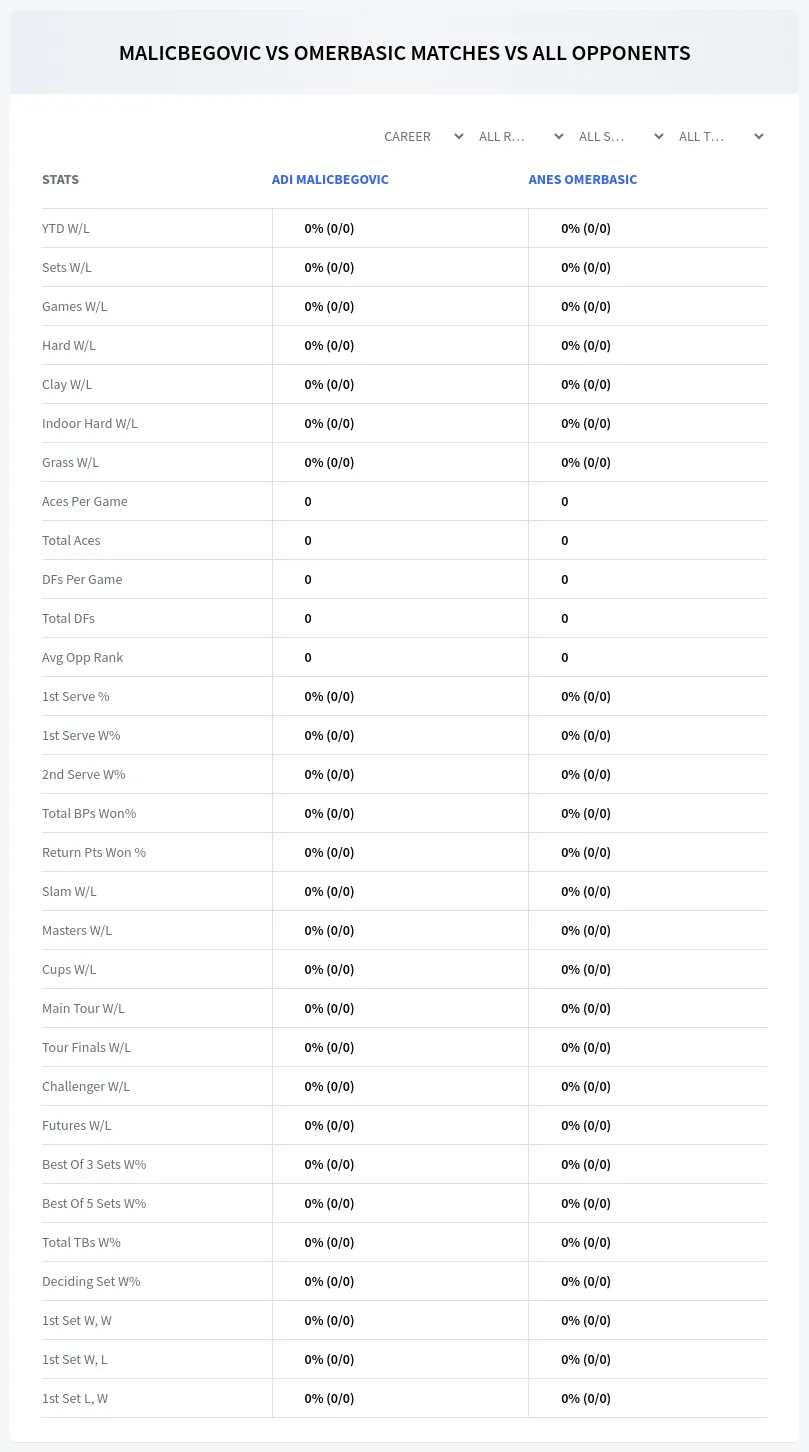The width and height of the screenshot is (809, 1452).
Task: Expand the ALL R... filter dropdown
Action: click(521, 136)
